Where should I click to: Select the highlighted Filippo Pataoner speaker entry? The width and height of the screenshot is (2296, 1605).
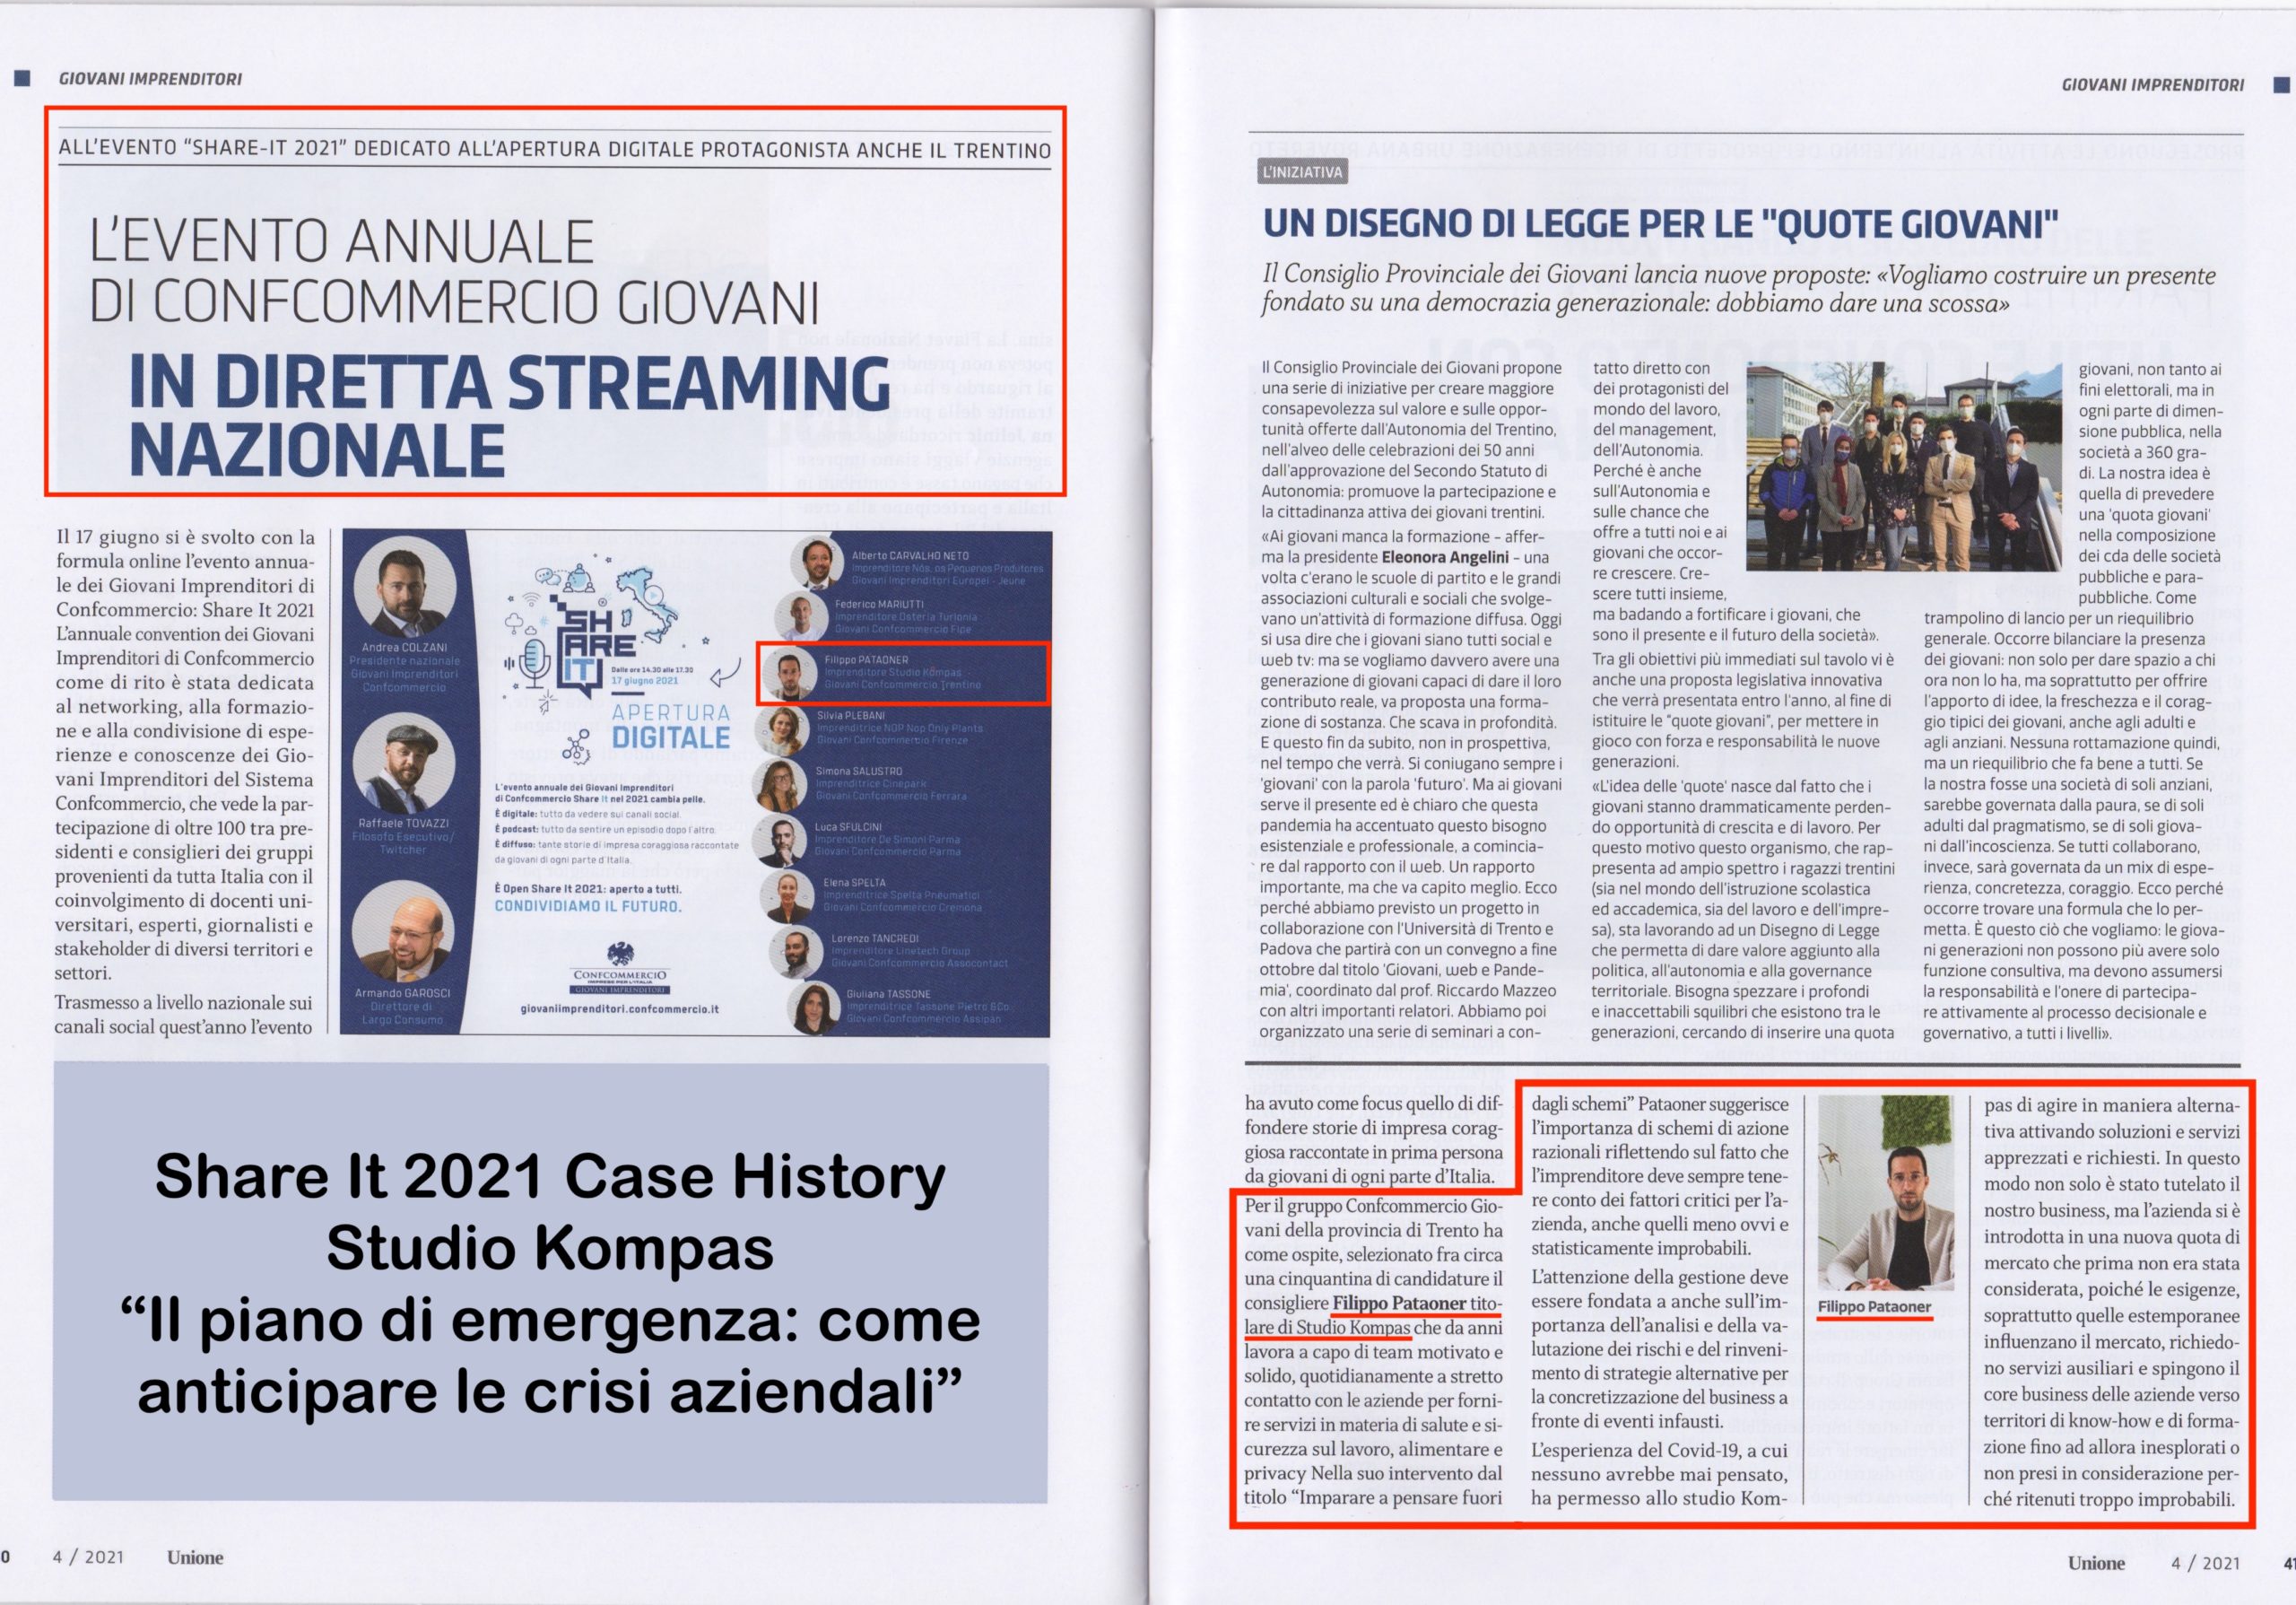pyautogui.click(x=901, y=673)
